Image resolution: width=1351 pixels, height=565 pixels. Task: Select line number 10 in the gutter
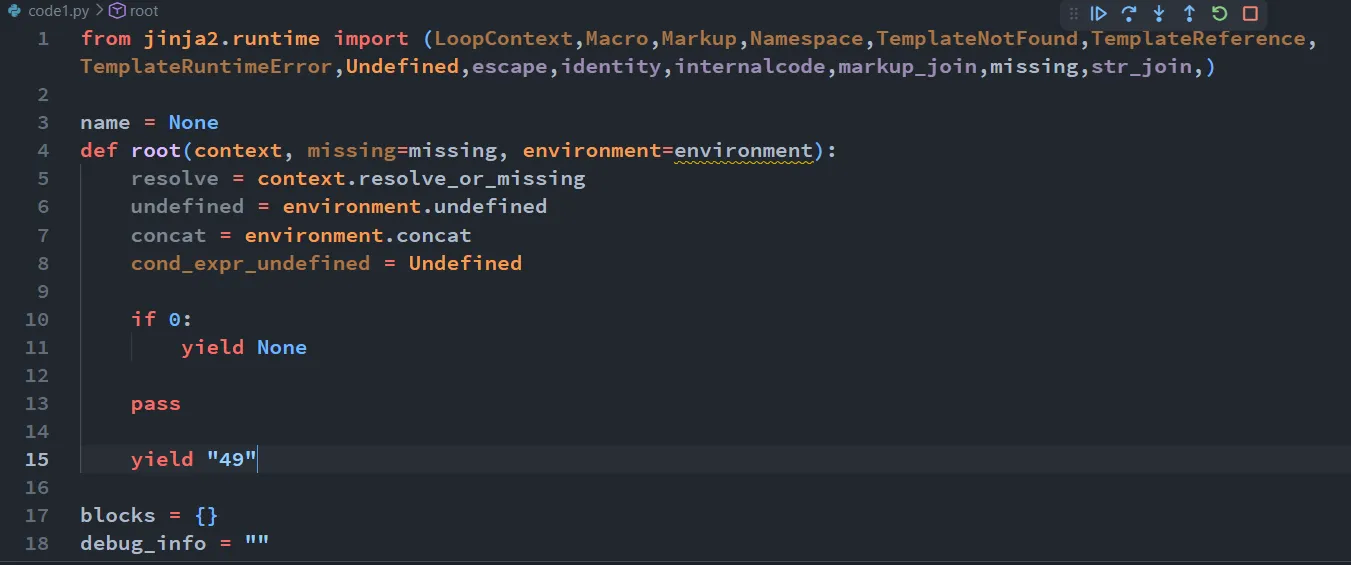point(37,319)
